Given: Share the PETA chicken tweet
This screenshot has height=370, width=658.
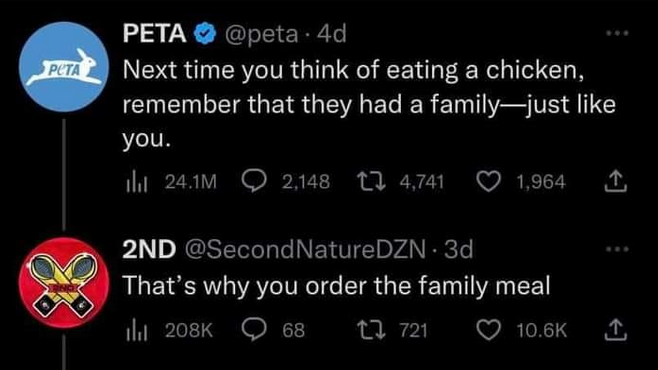Looking at the screenshot, I should pyautogui.click(x=615, y=181).
